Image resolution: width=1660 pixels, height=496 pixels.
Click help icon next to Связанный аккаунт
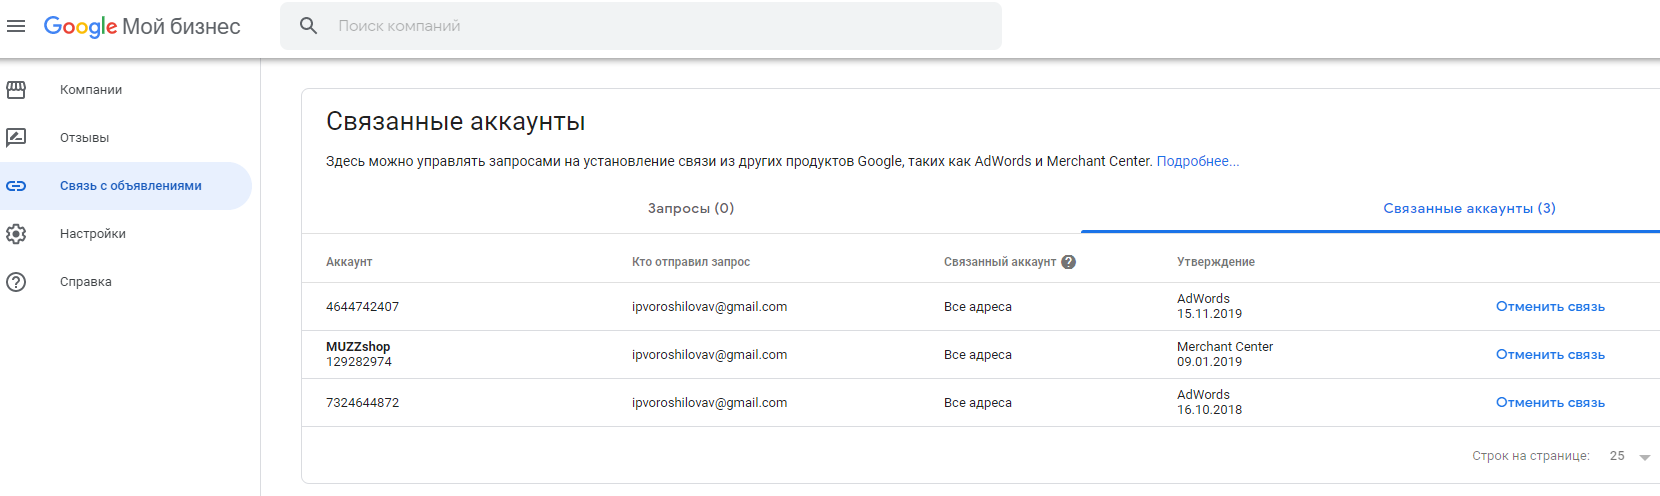(x=1068, y=262)
